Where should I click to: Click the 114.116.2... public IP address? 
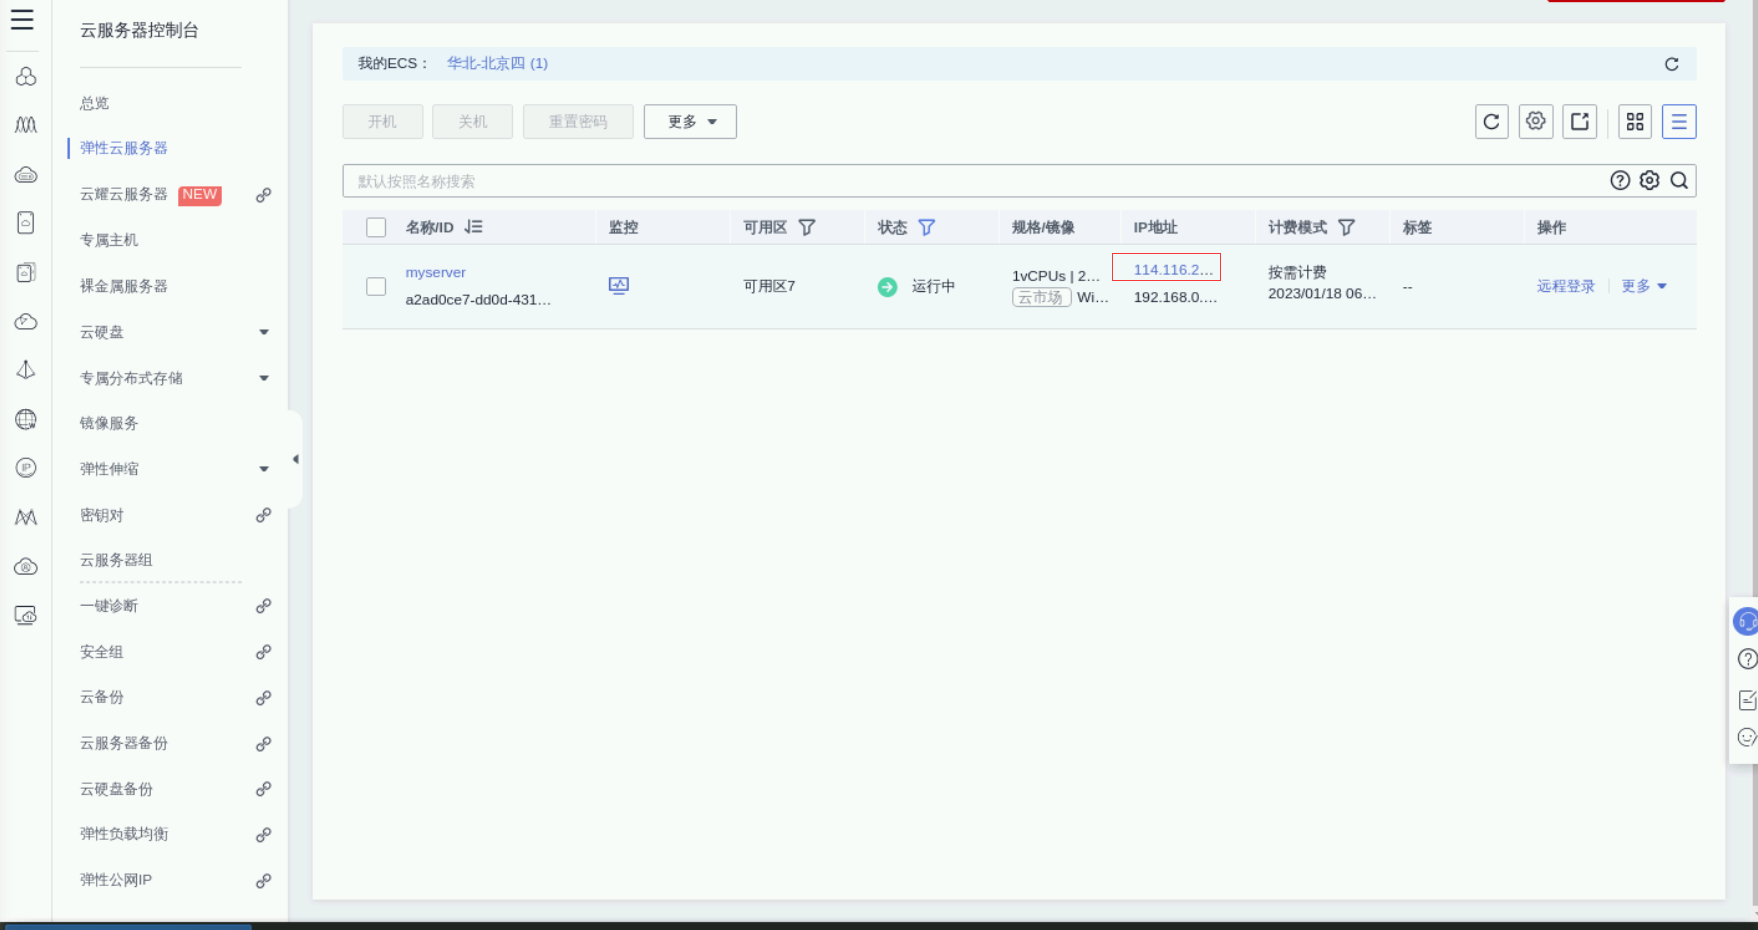1173,270
